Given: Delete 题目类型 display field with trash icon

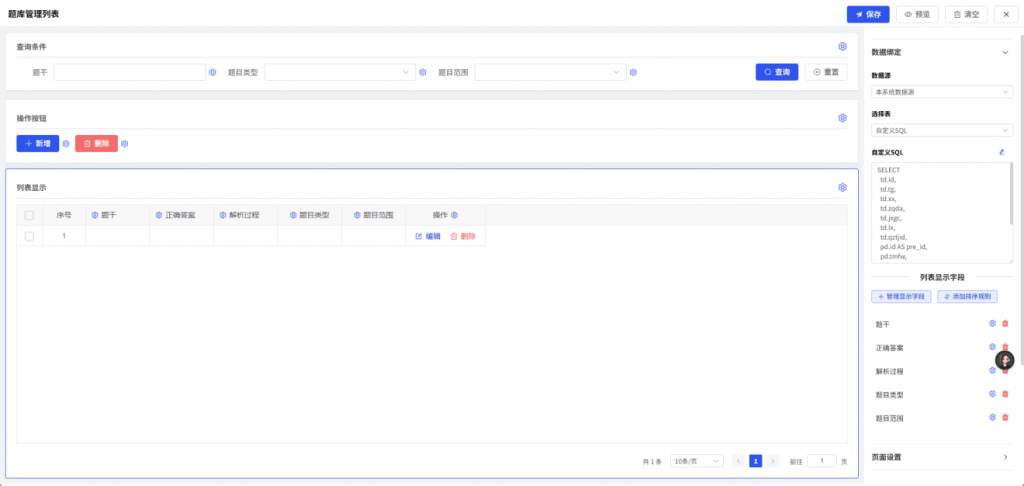Looking at the screenshot, I should 1005,394.
